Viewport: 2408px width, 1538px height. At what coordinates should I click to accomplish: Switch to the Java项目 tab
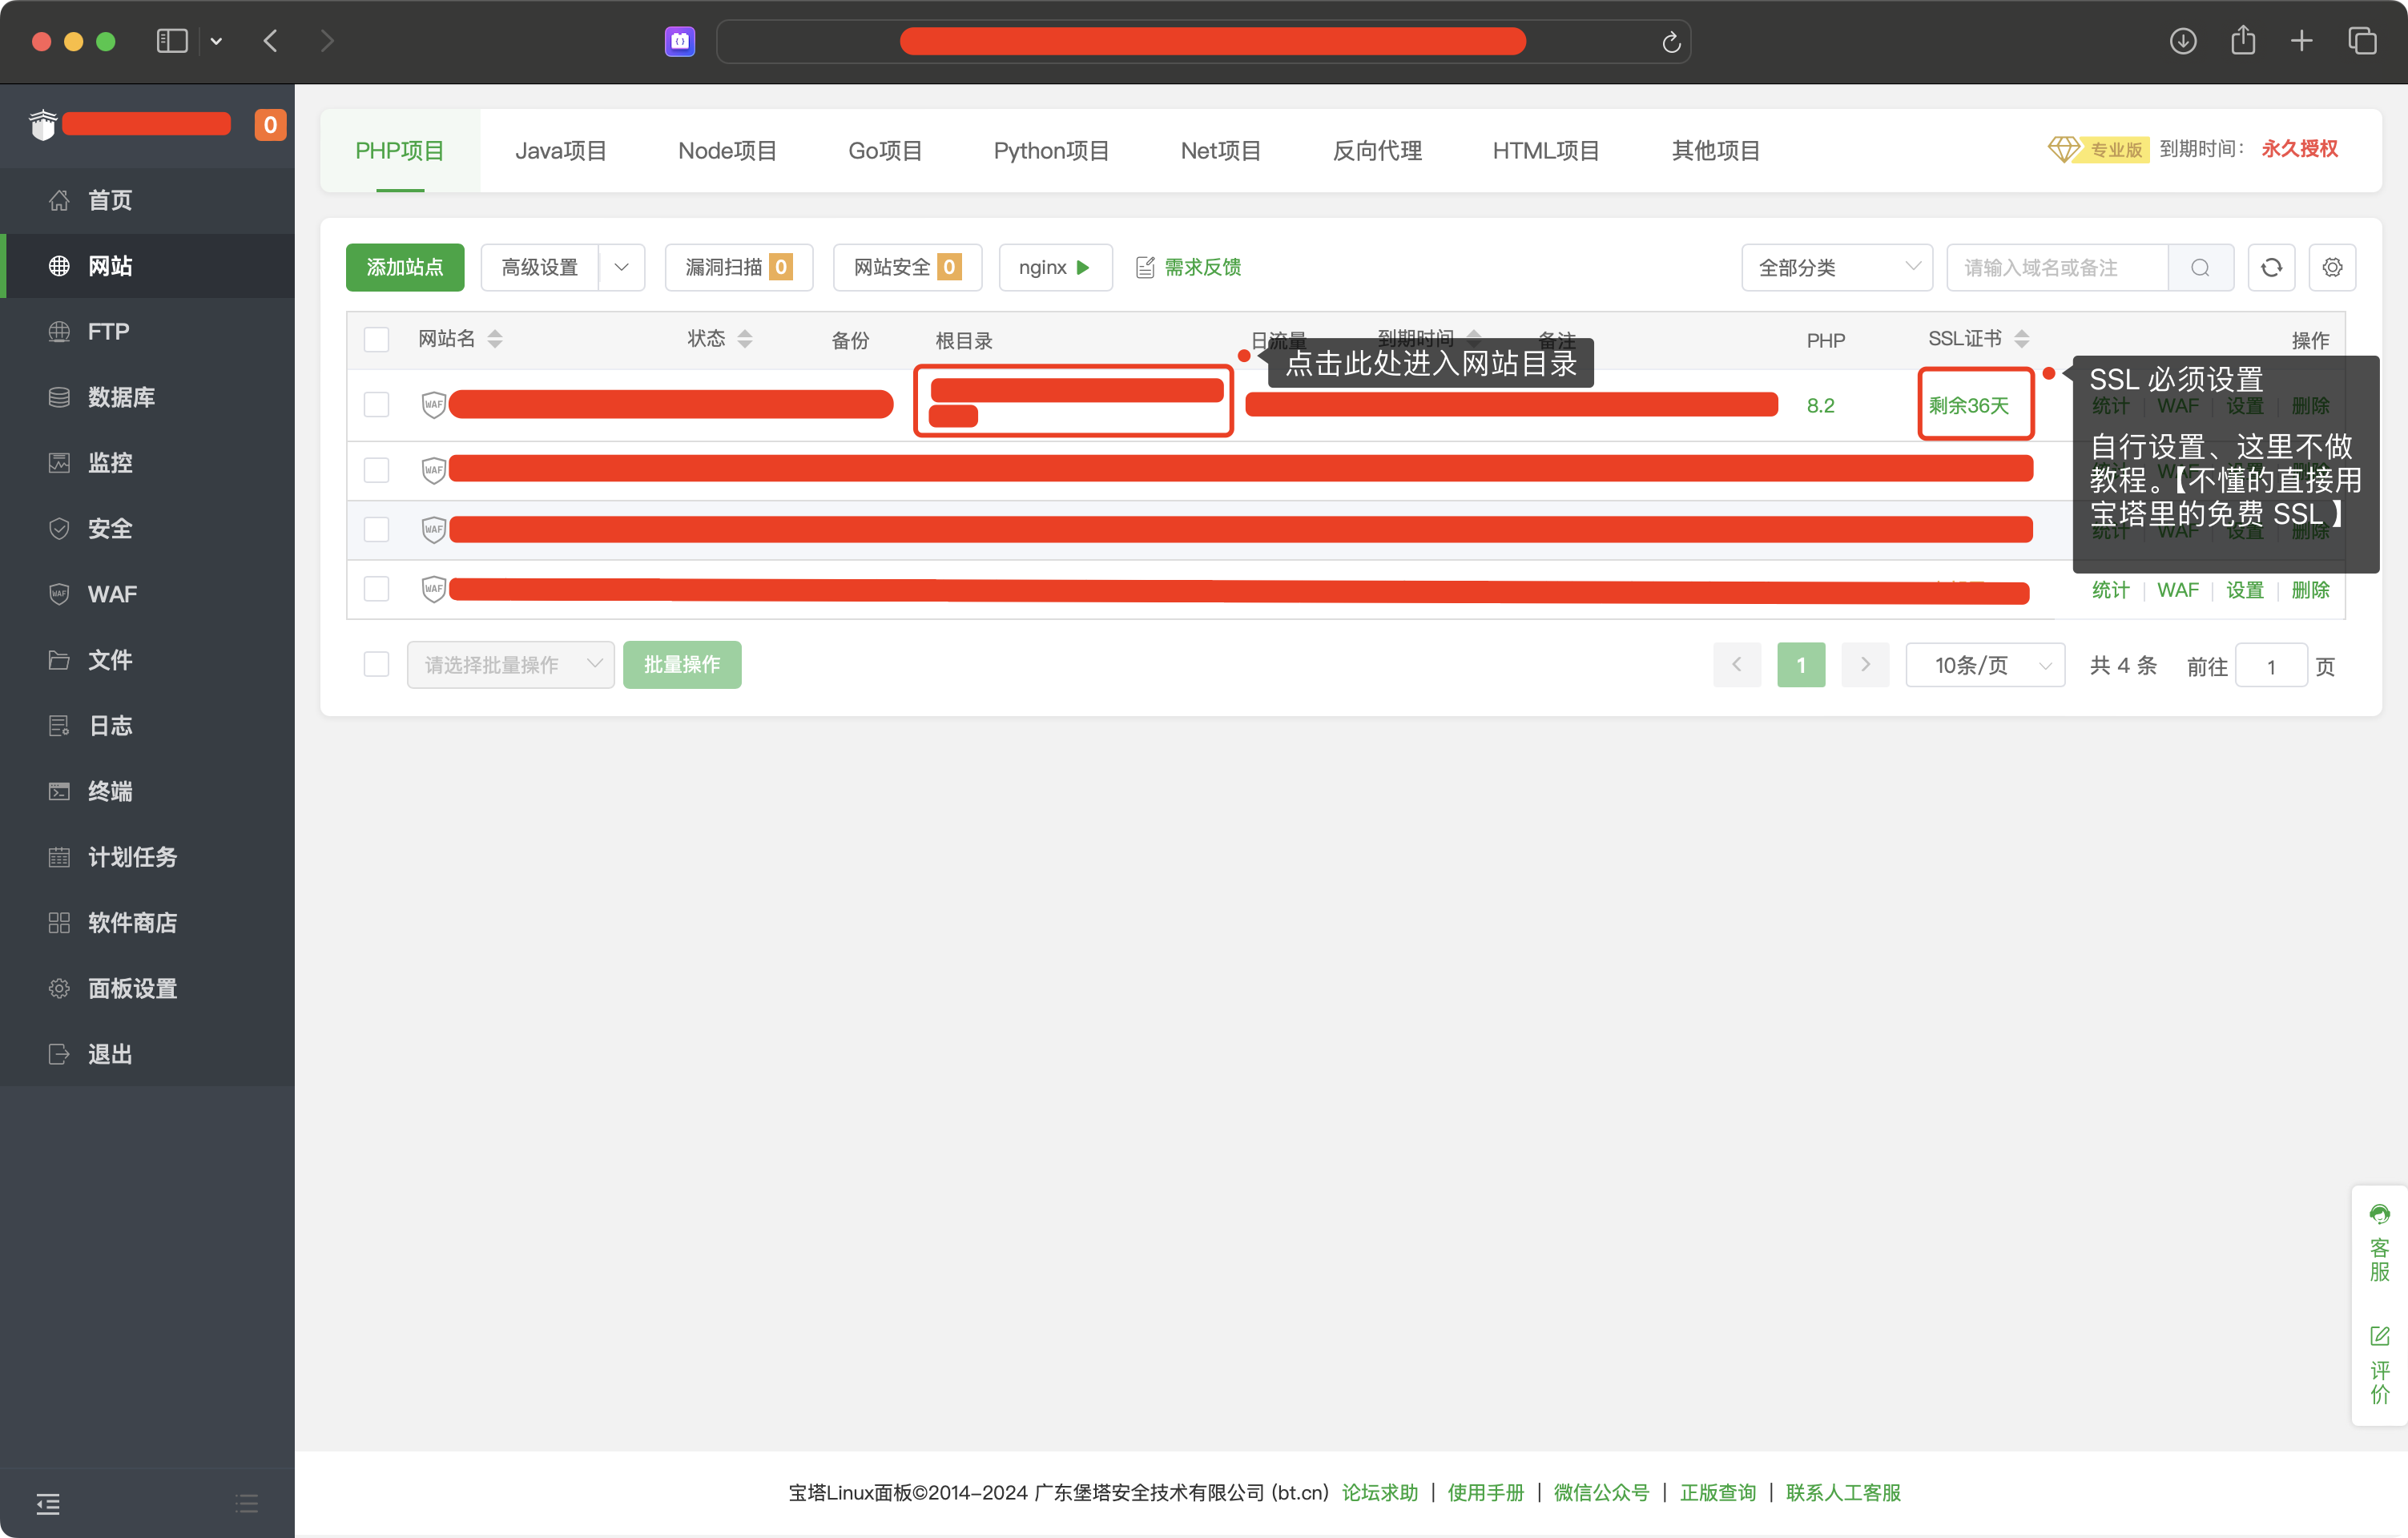pyautogui.click(x=561, y=151)
